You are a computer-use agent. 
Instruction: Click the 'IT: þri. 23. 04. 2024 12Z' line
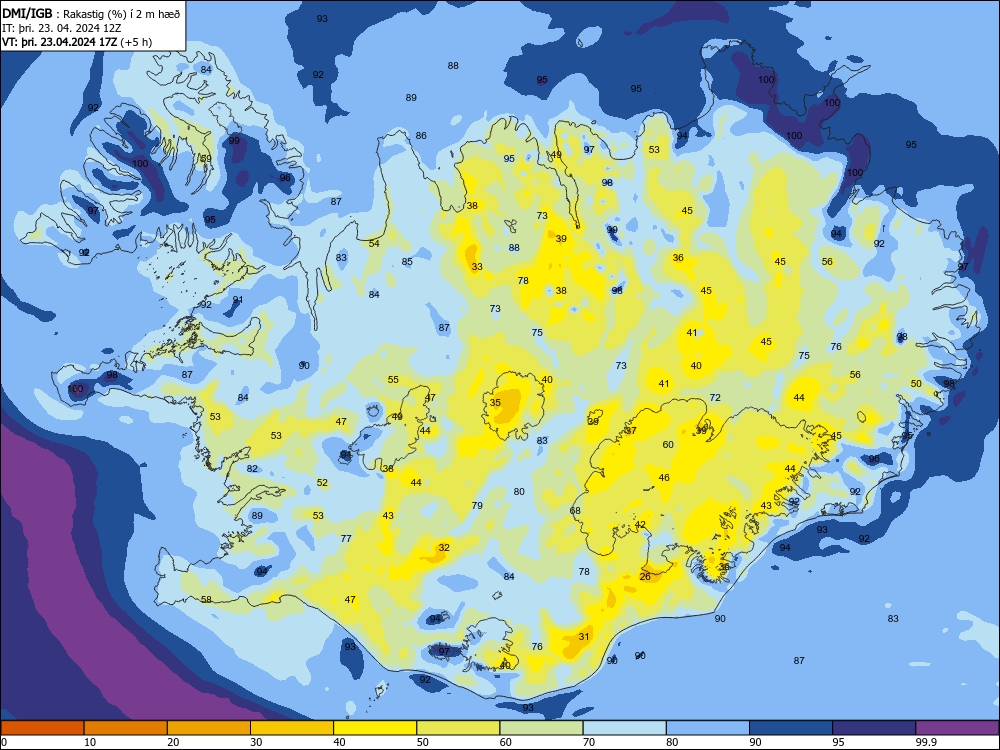pos(62,28)
